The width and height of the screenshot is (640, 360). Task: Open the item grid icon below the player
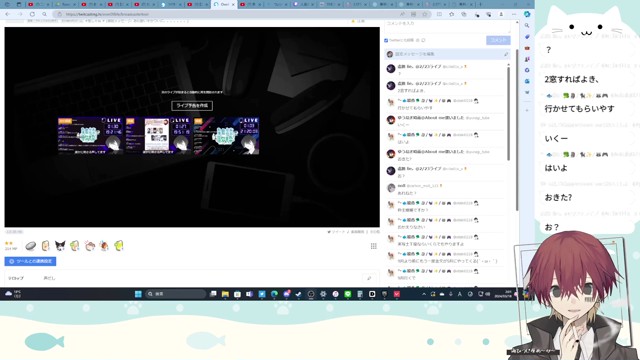(x=373, y=246)
